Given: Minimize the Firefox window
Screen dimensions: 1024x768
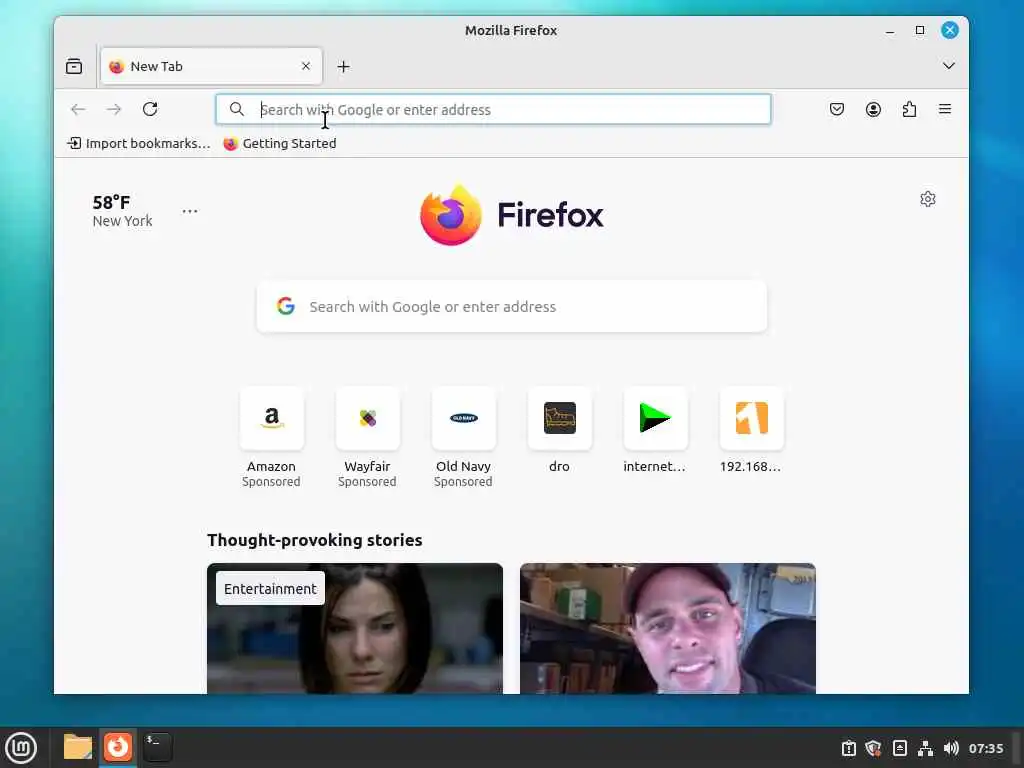Looking at the screenshot, I should (x=889, y=31).
